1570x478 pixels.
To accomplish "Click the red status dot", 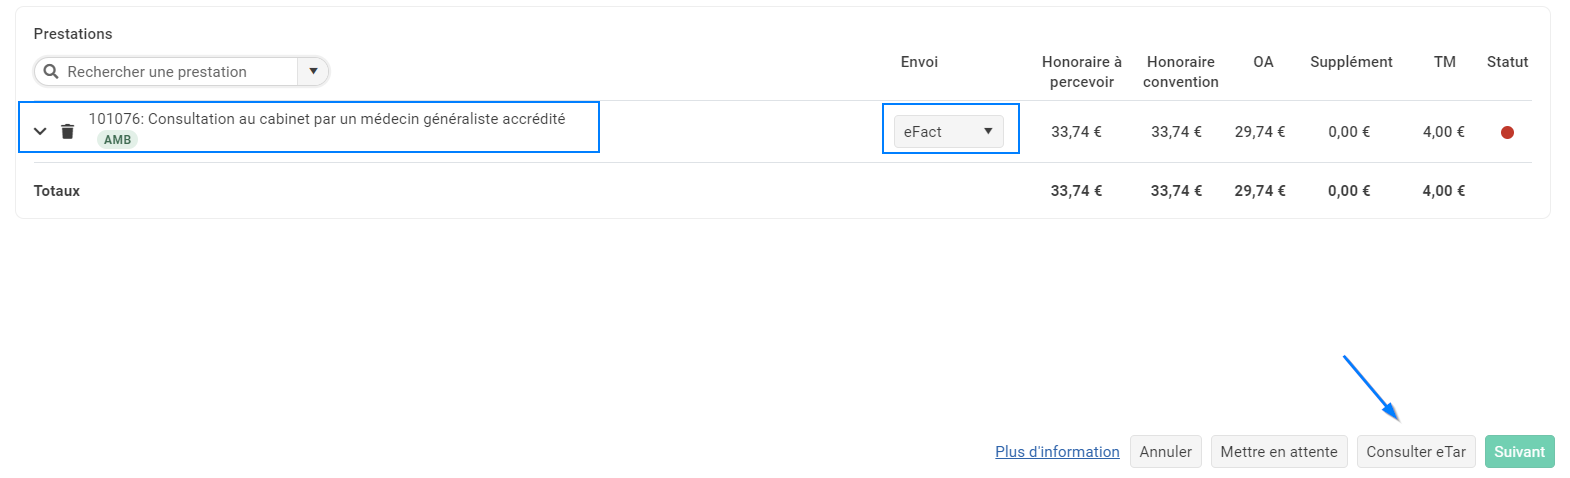I will [1507, 132].
